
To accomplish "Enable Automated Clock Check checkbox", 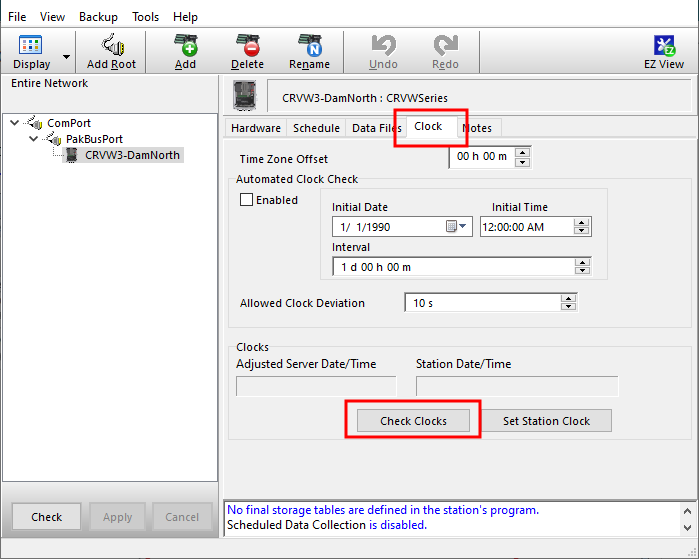I will point(247,200).
